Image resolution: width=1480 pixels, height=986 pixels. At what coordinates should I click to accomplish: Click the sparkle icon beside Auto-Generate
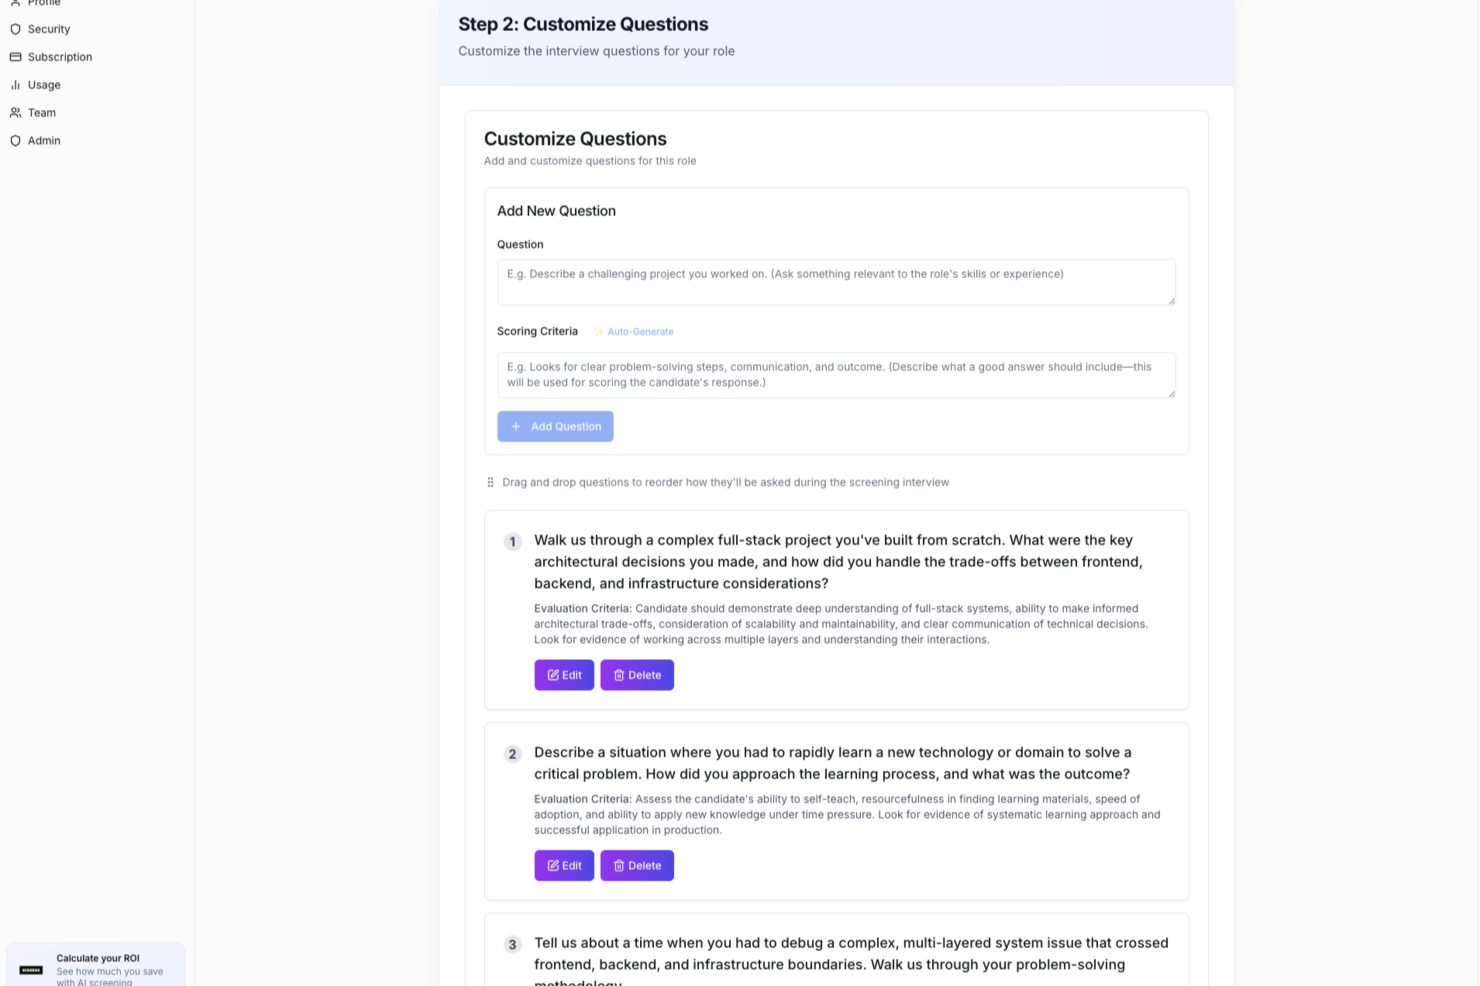pos(598,332)
